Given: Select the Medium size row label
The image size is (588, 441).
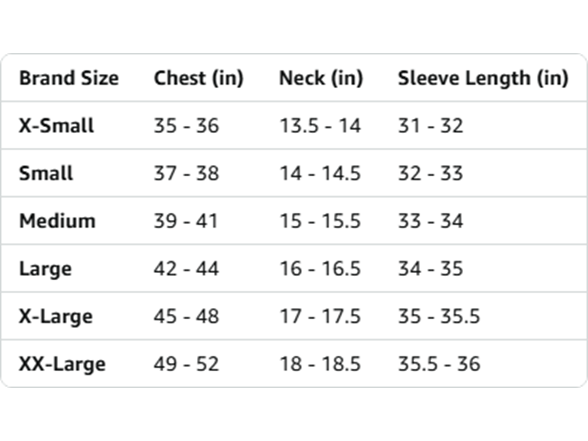Looking at the screenshot, I should tap(57, 221).
